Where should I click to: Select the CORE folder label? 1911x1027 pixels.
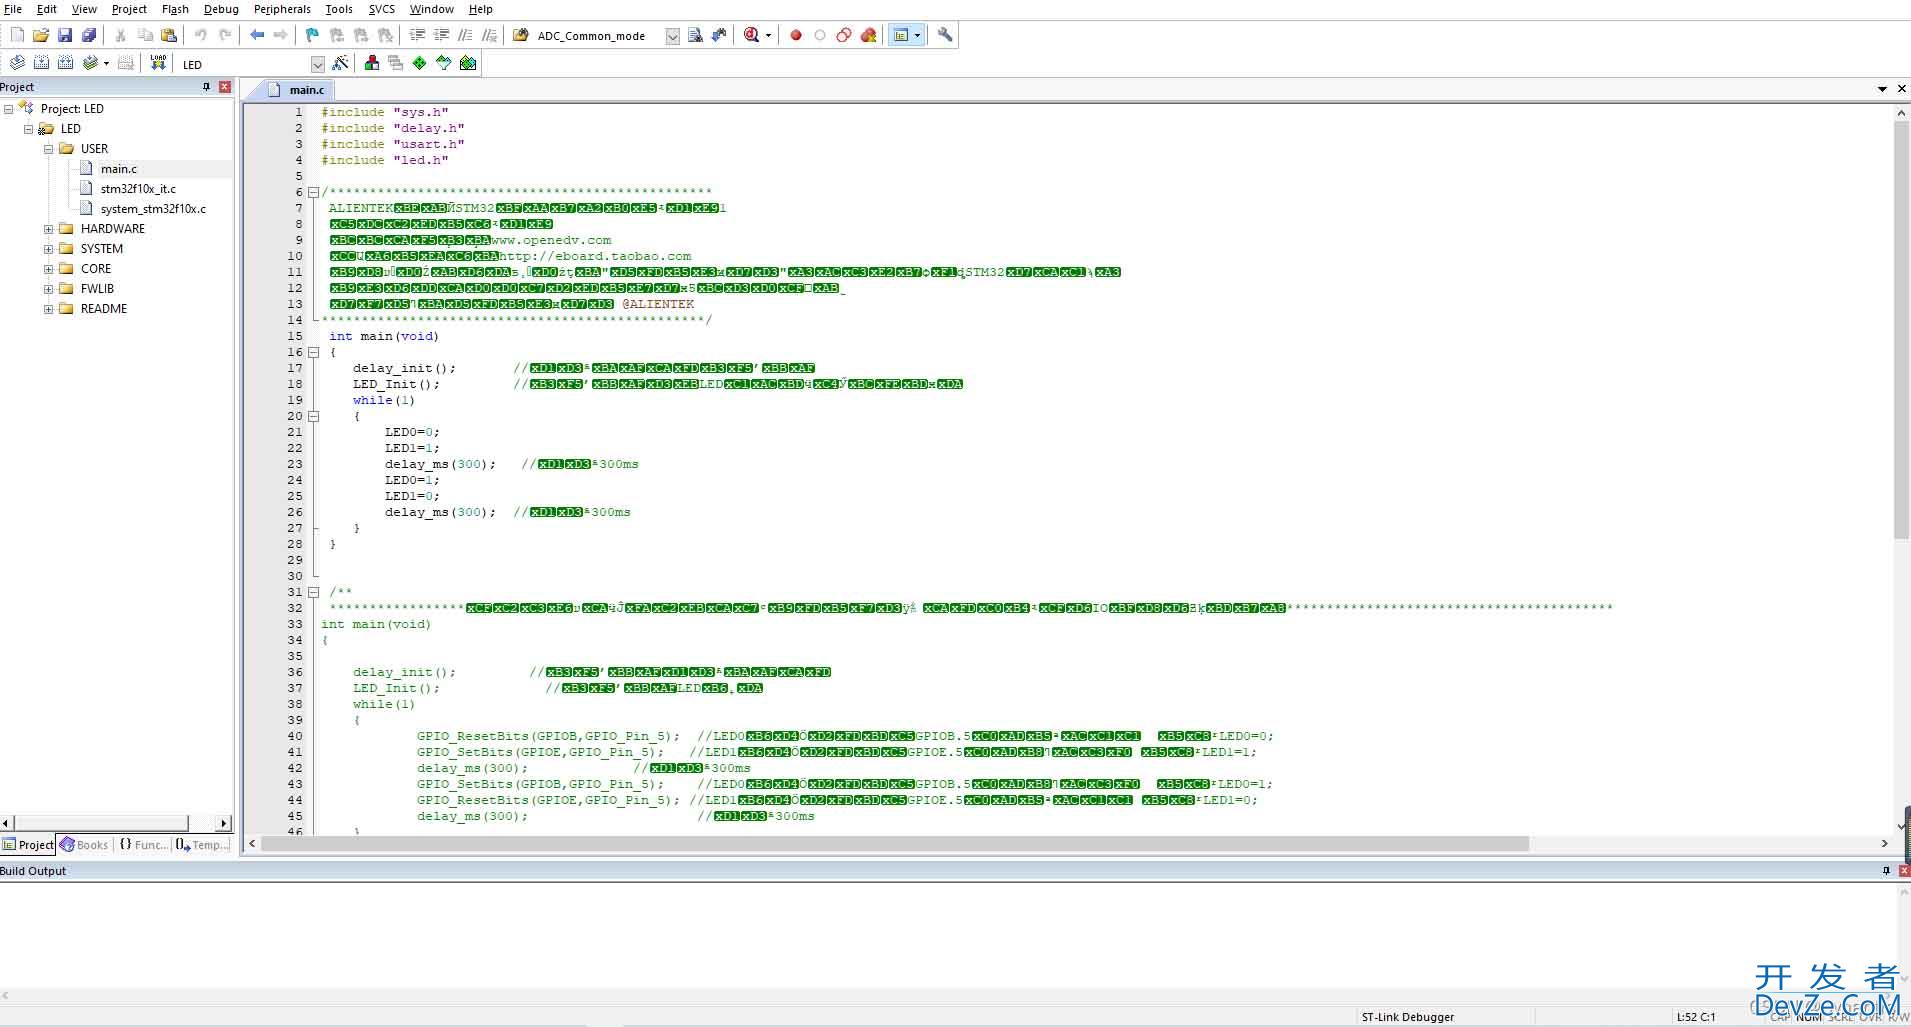(x=96, y=269)
